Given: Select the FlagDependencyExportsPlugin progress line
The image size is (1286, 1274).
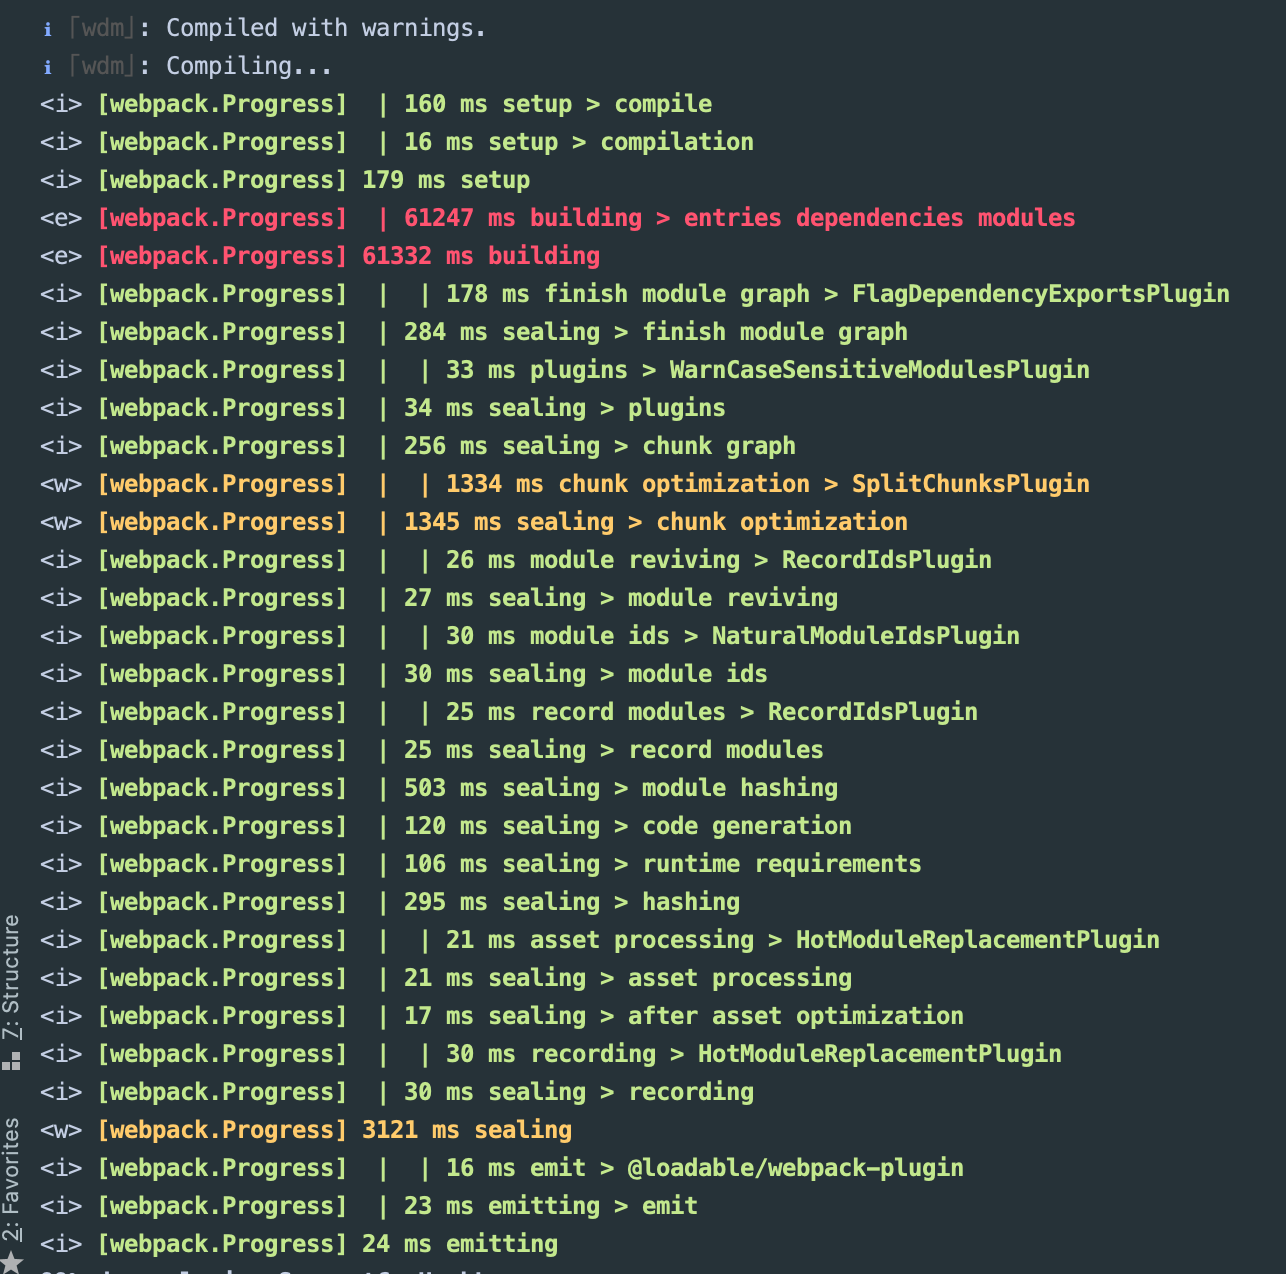Looking at the screenshot, I should [x=700, y=293].
